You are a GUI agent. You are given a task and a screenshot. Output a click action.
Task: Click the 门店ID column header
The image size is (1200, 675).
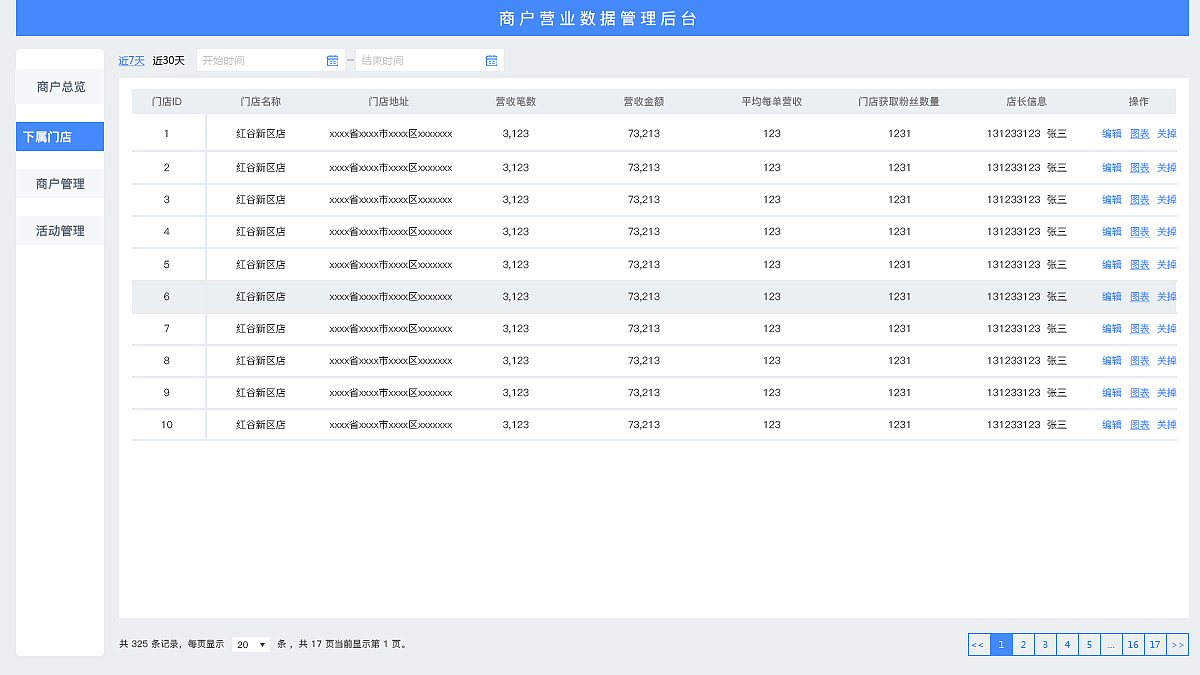(167, 102)
